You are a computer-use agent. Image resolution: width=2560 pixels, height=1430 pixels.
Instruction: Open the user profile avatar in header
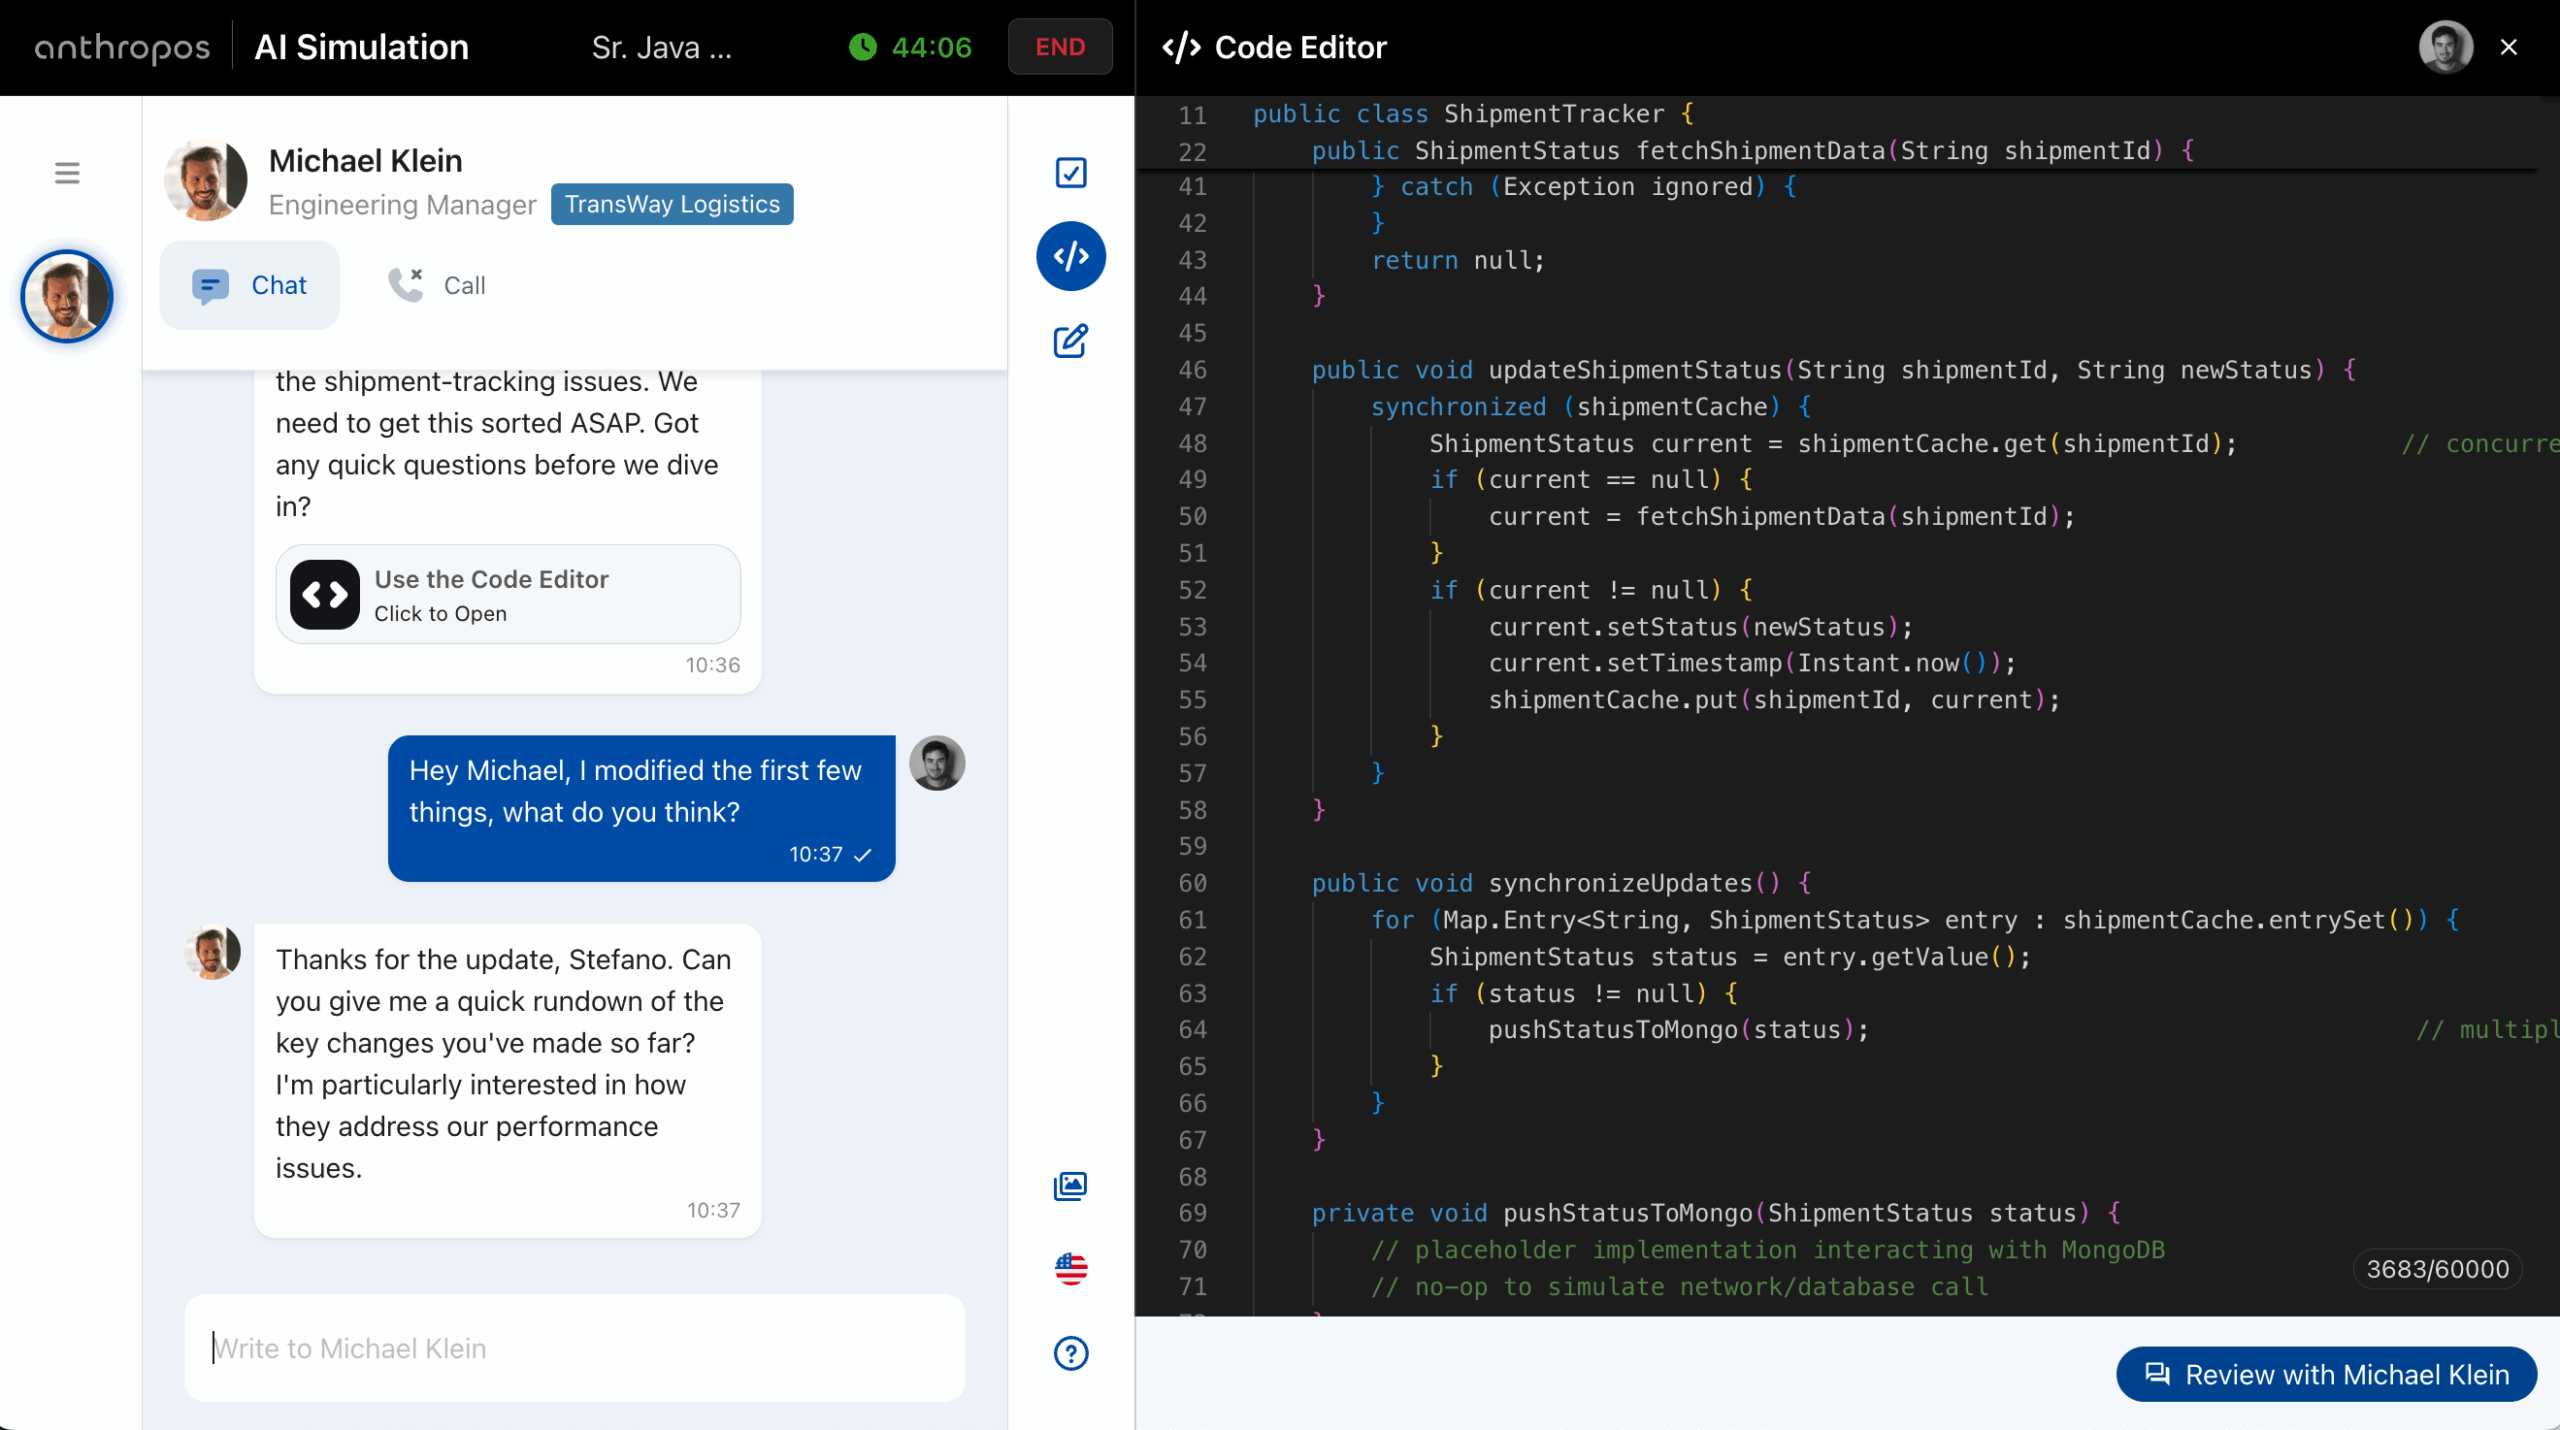click(2445, 47)
